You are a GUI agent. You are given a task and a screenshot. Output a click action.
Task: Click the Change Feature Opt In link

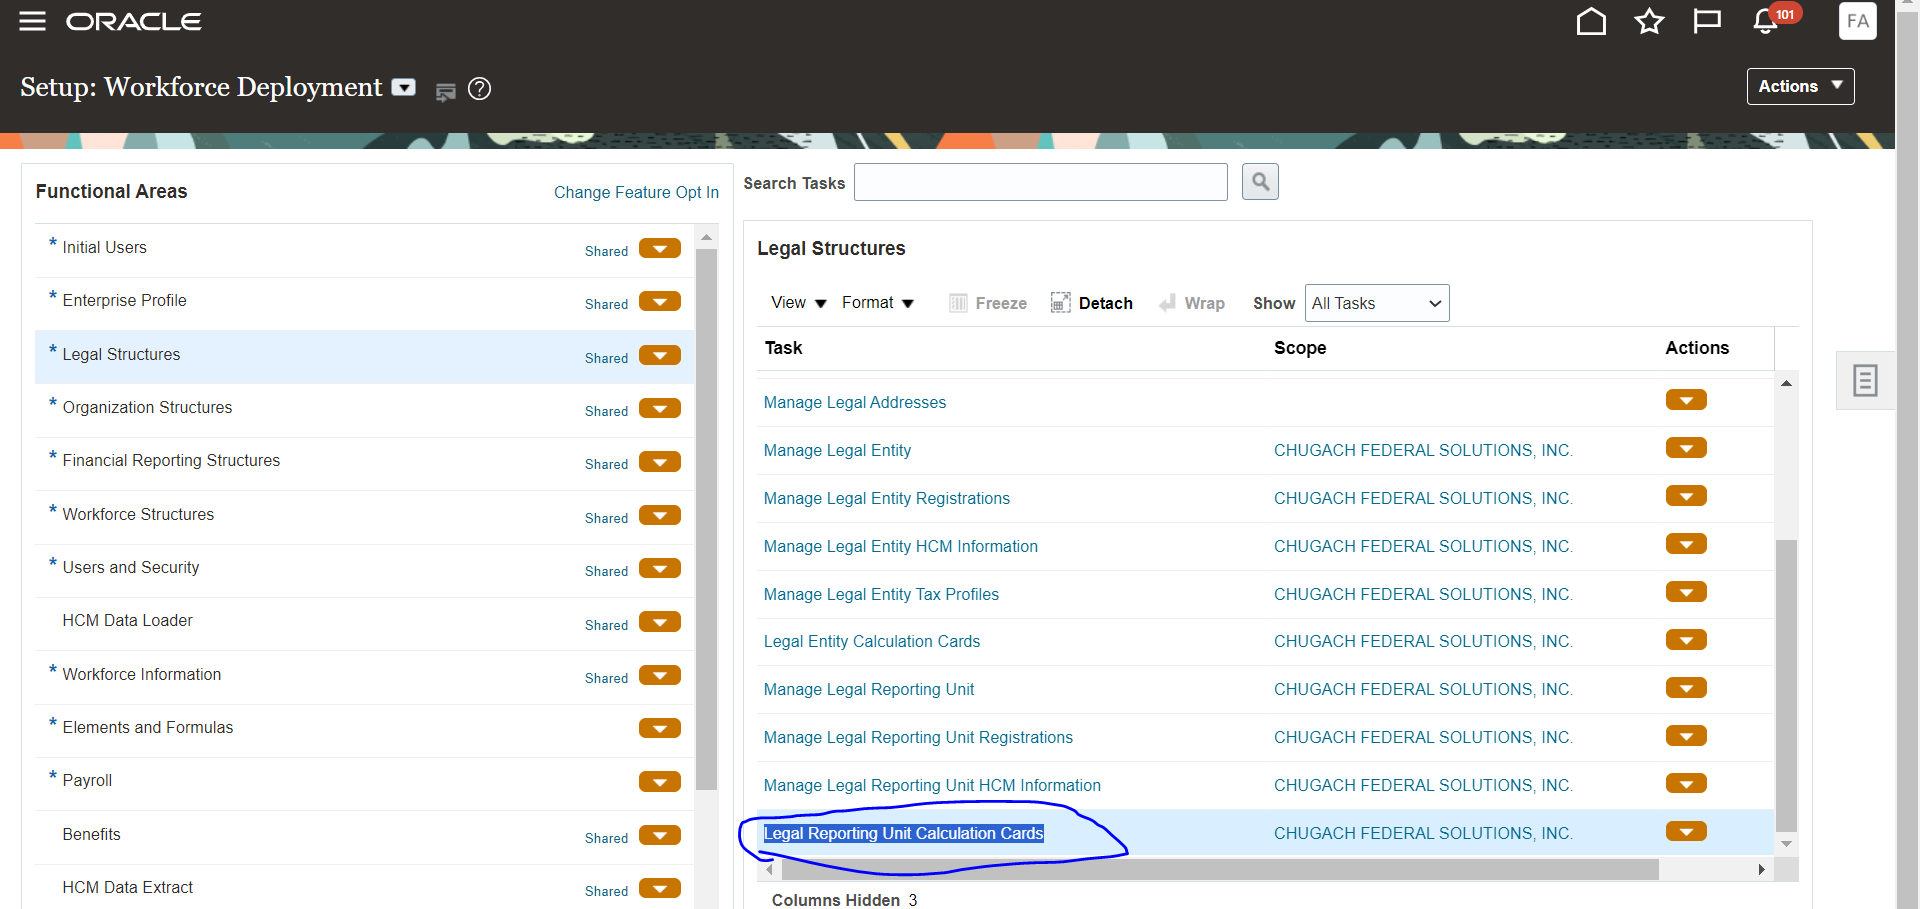[x=636, y=192]
